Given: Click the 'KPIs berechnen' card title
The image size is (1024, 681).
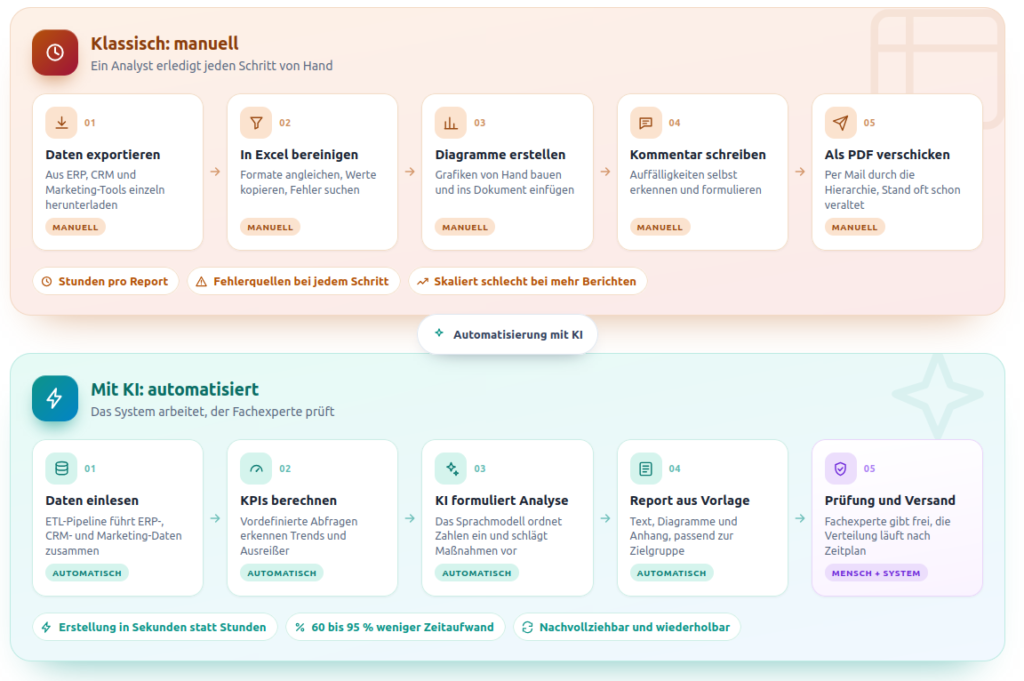Looking at the screenshot, I should (x=289, y=500).
